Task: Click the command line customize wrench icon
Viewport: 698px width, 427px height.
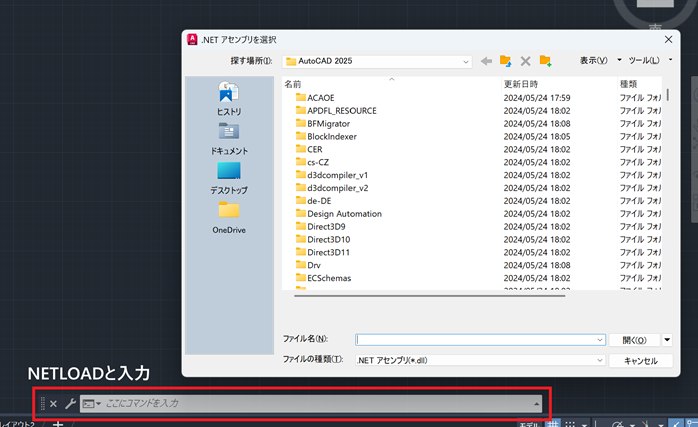Action: 70,404
